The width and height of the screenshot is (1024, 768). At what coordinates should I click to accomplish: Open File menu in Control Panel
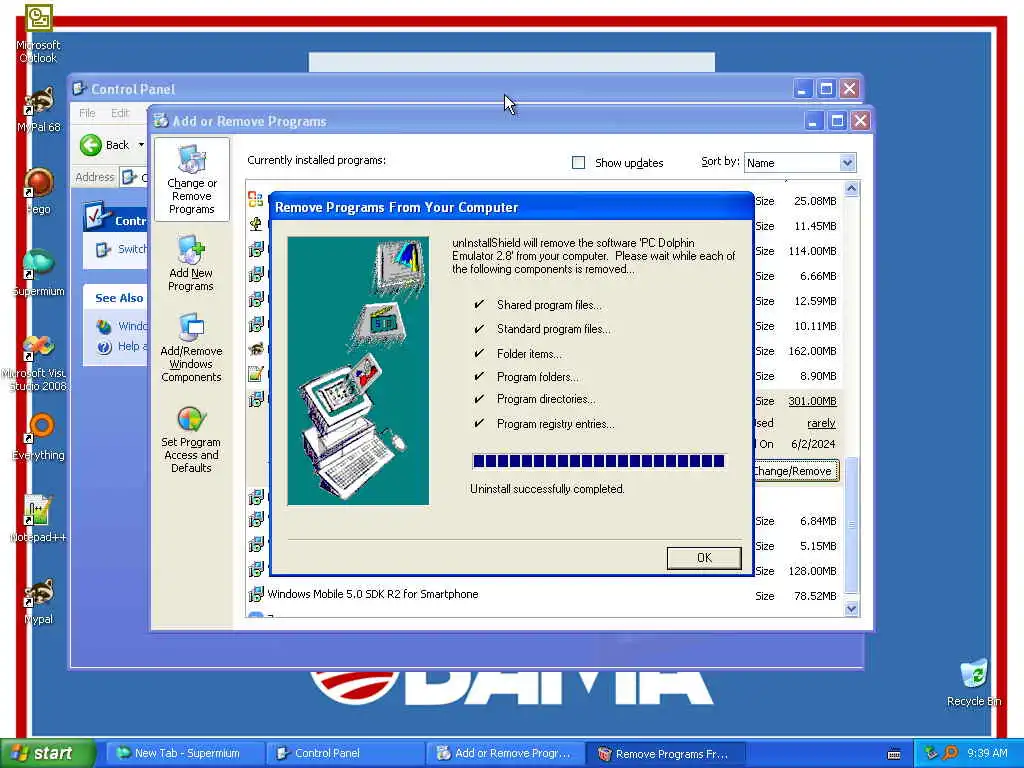[x=87, y=113]
